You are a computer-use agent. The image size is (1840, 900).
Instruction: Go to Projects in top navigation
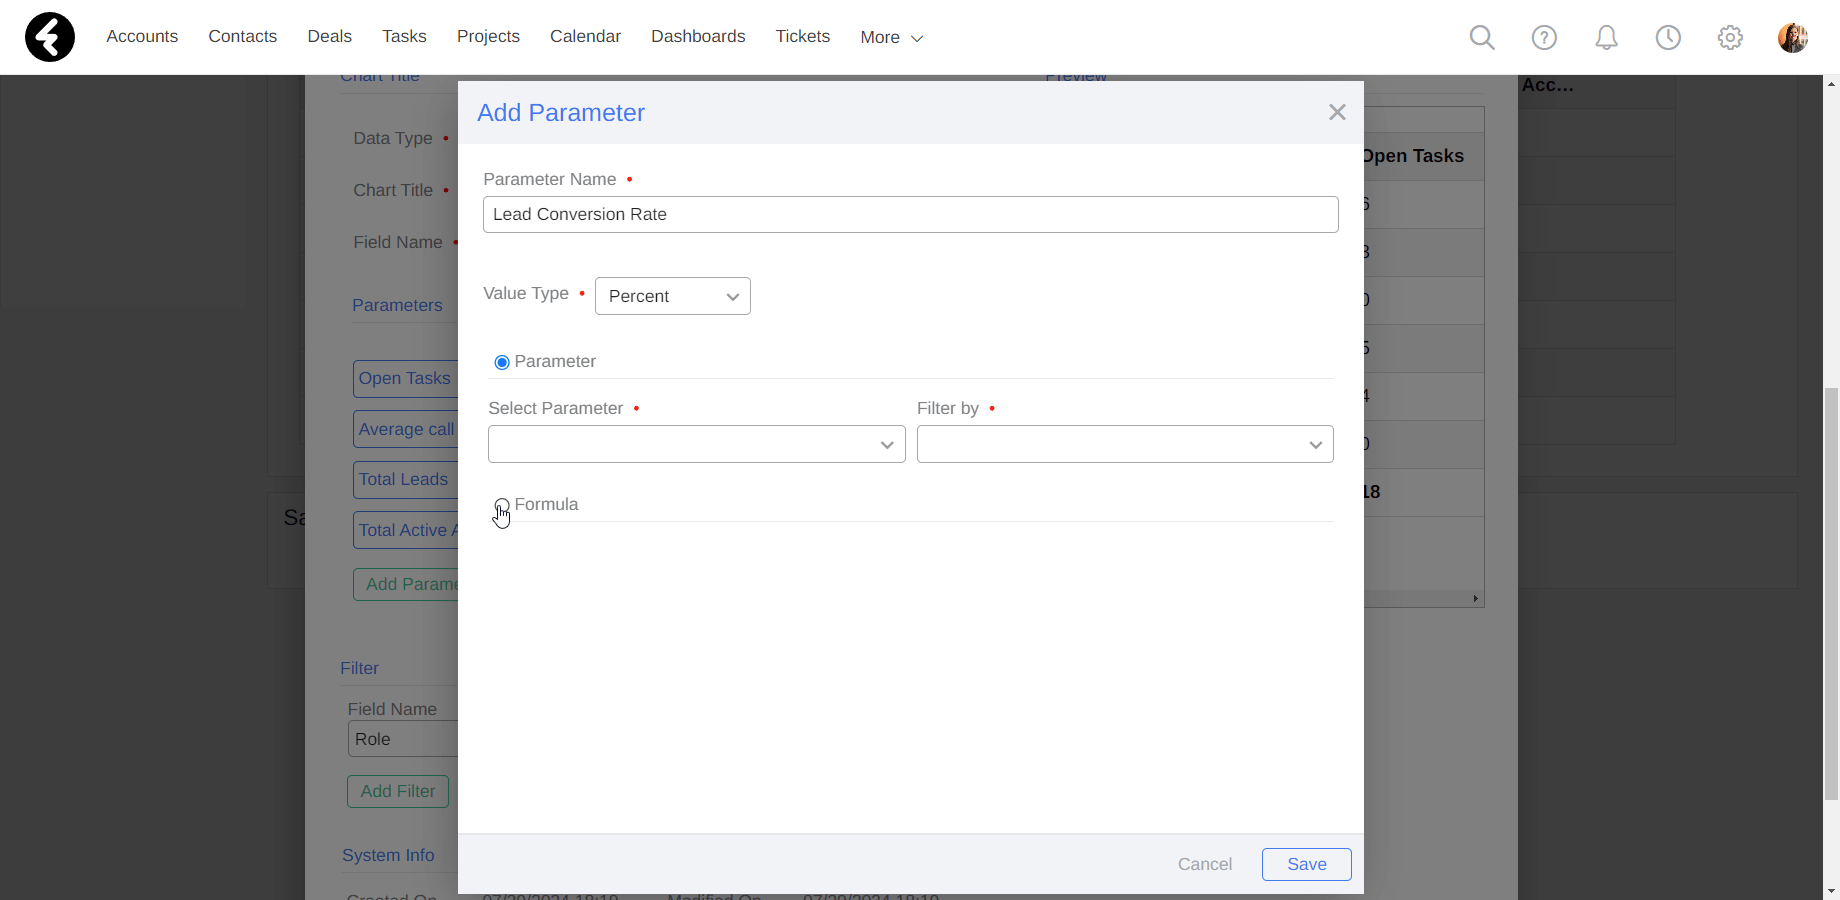[x=488, y=36]
